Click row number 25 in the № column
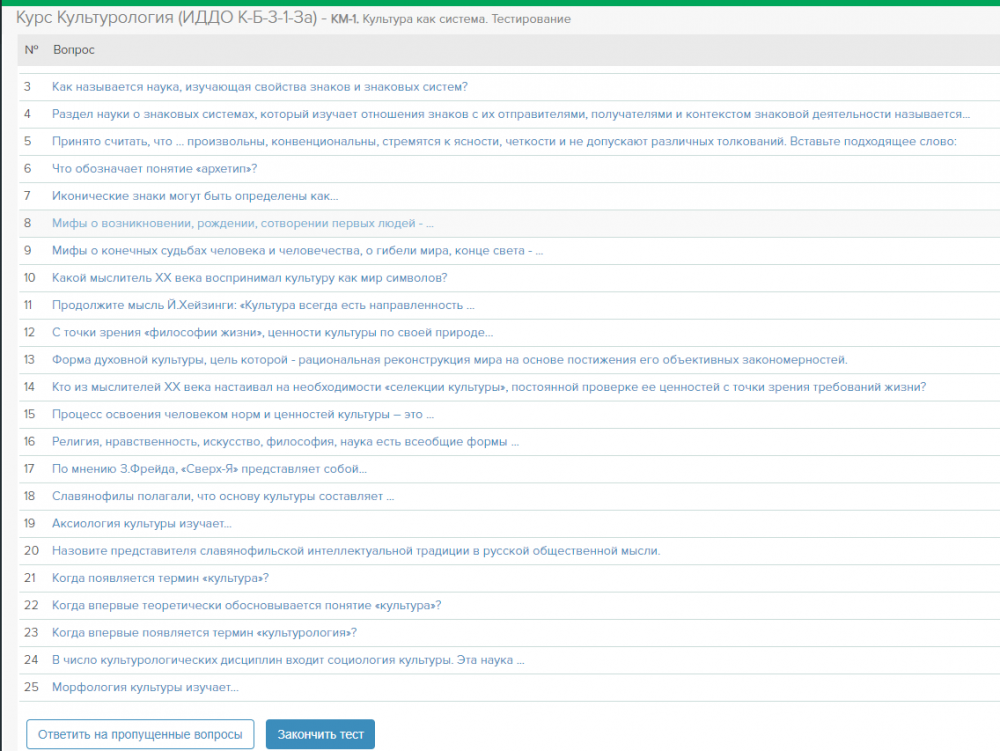The image size is (1000, 751). point(31,687)
